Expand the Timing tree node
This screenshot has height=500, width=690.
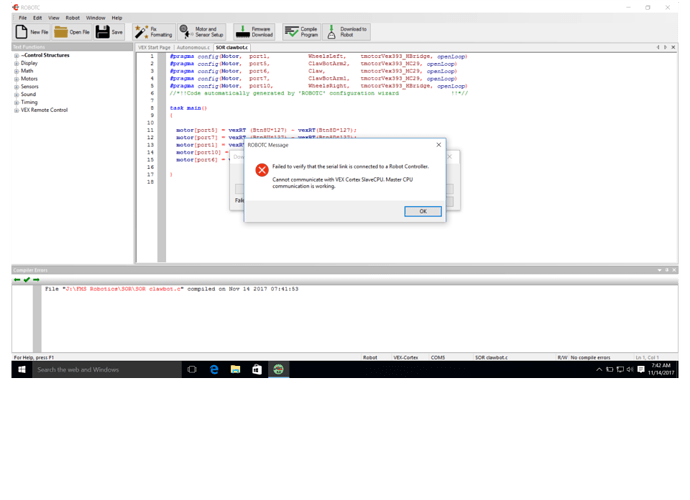click(16, 103)
